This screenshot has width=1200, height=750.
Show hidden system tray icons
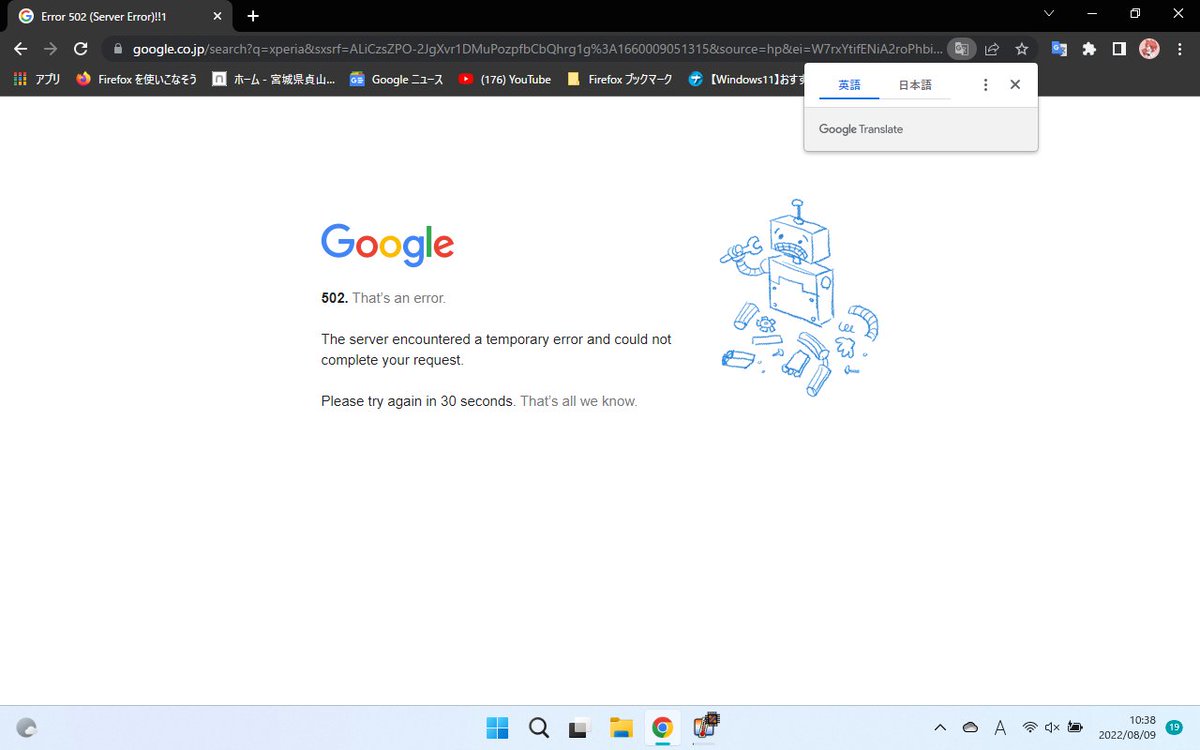[940, 728]
